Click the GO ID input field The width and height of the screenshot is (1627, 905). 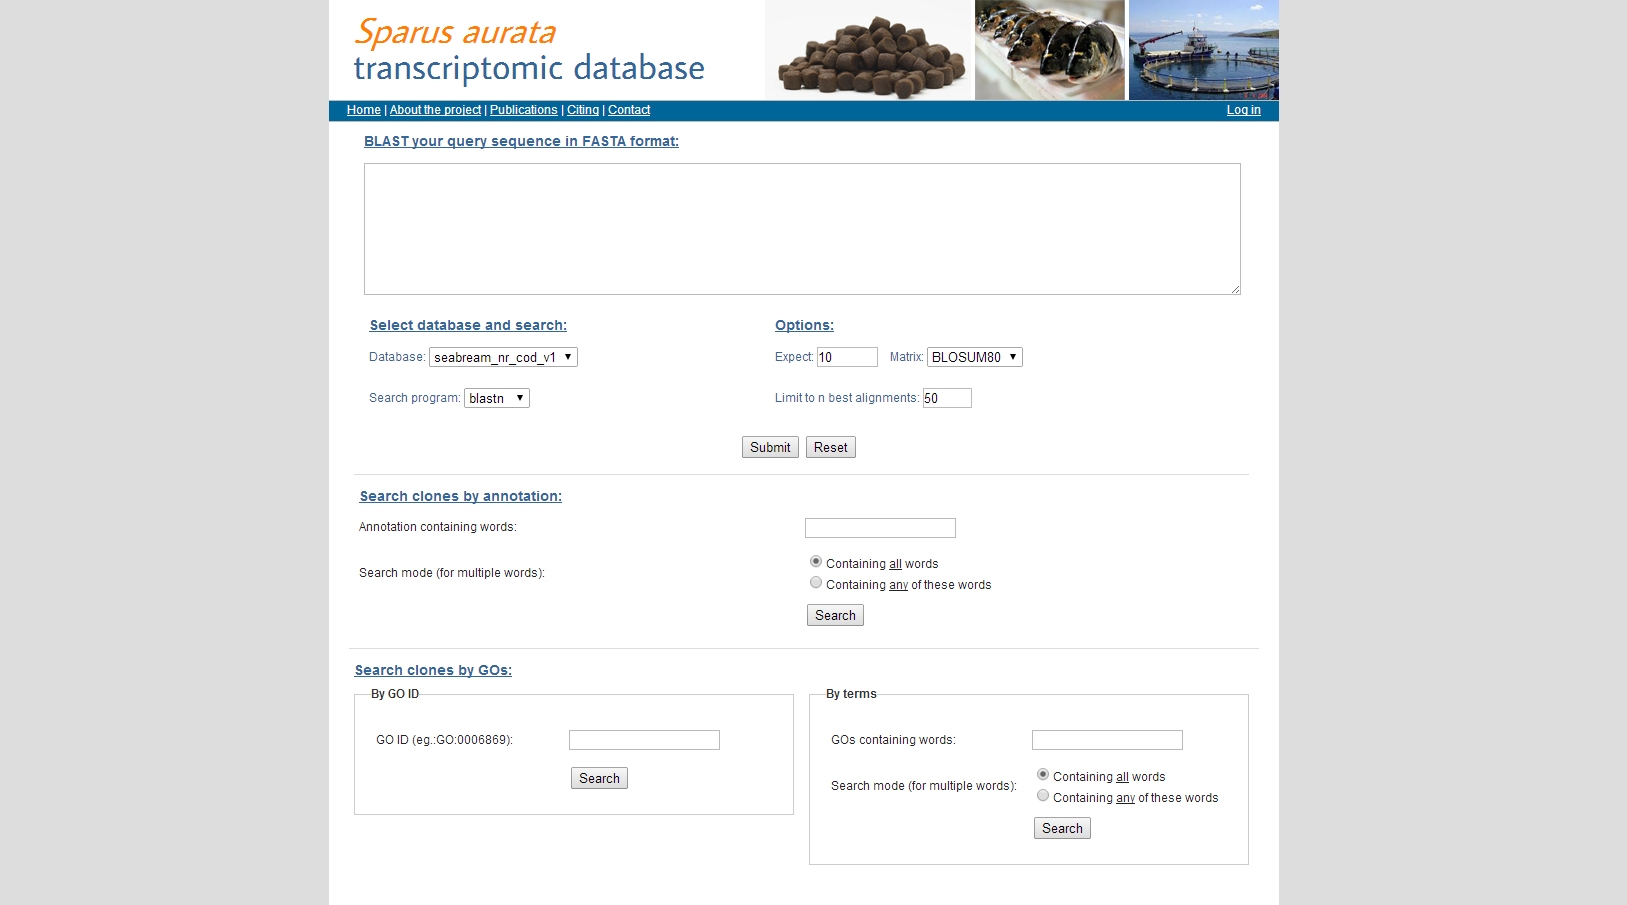[x=644, y=740]
